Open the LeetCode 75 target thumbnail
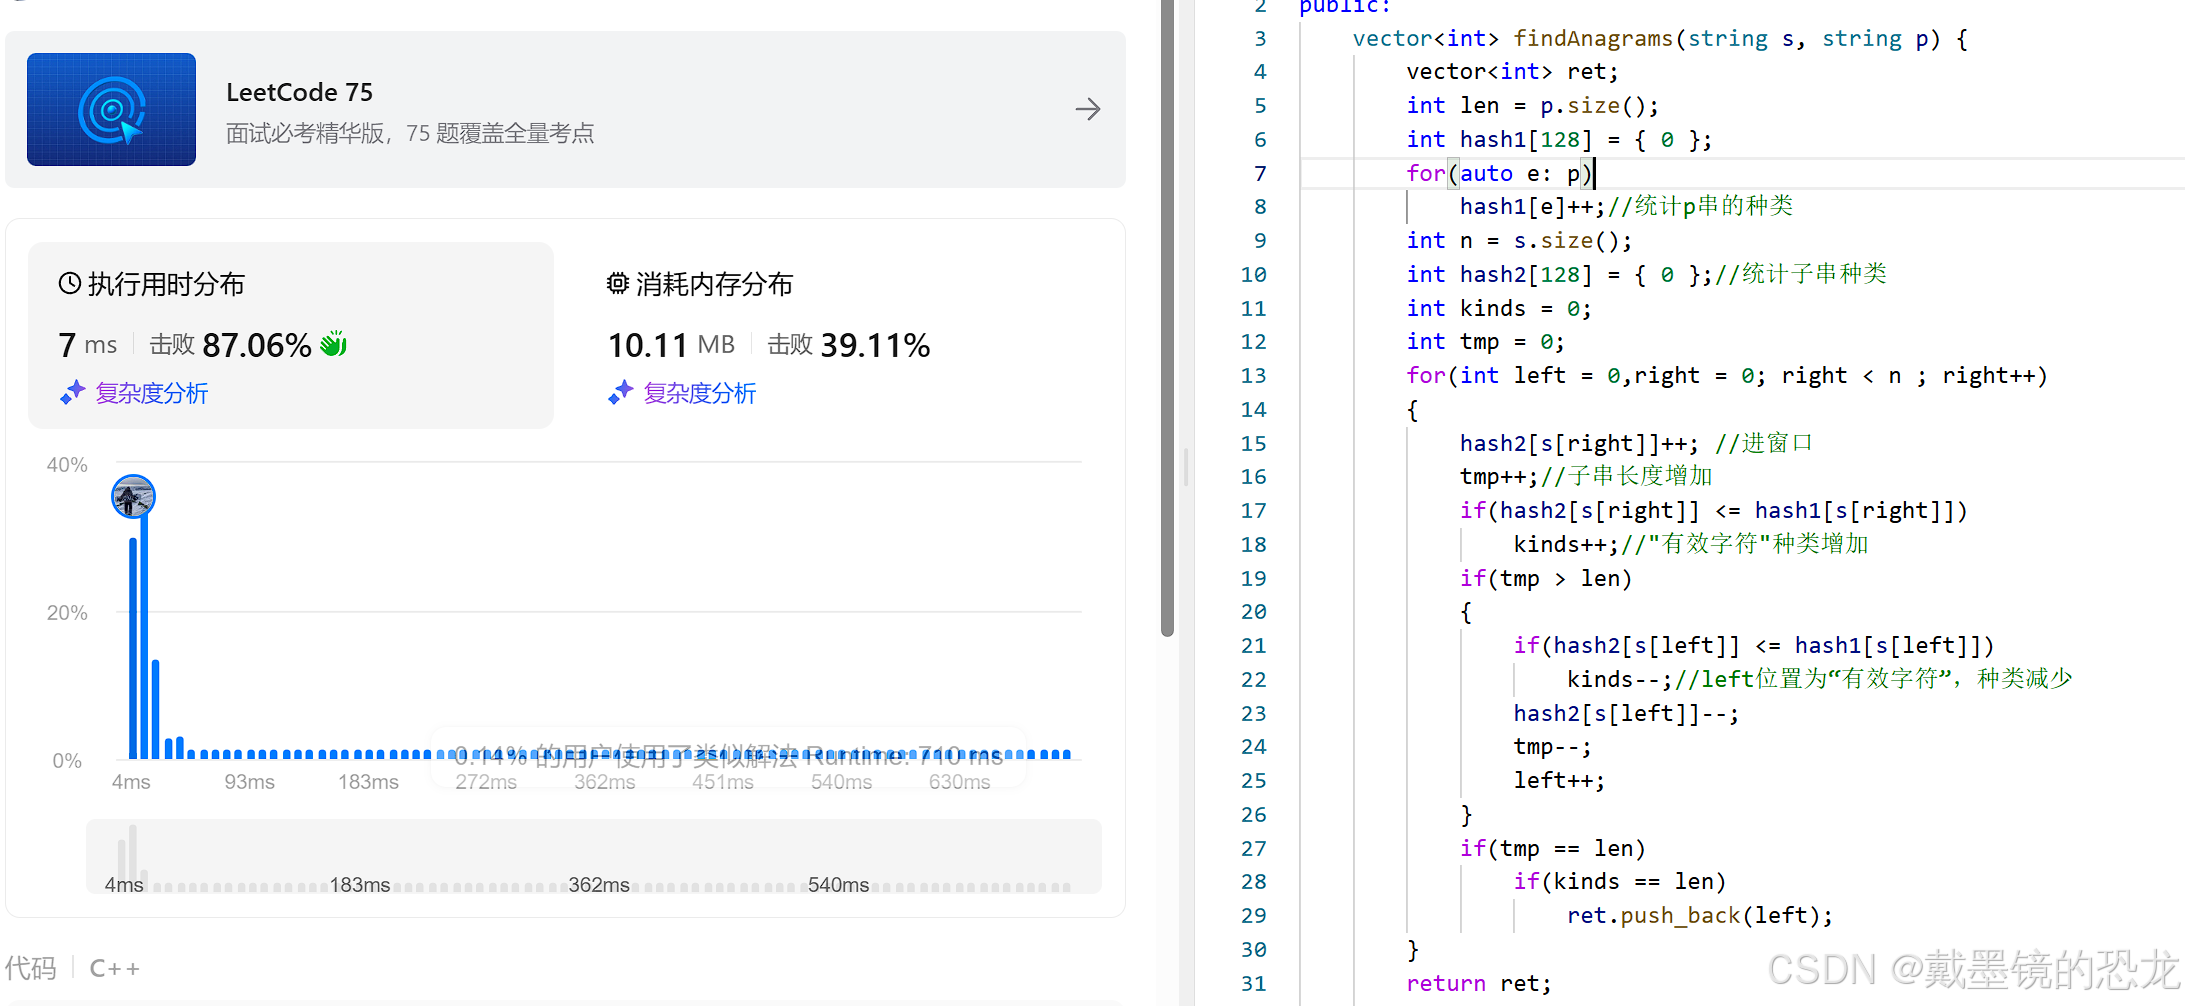The image size is (2185, 1006). point(111,109)
